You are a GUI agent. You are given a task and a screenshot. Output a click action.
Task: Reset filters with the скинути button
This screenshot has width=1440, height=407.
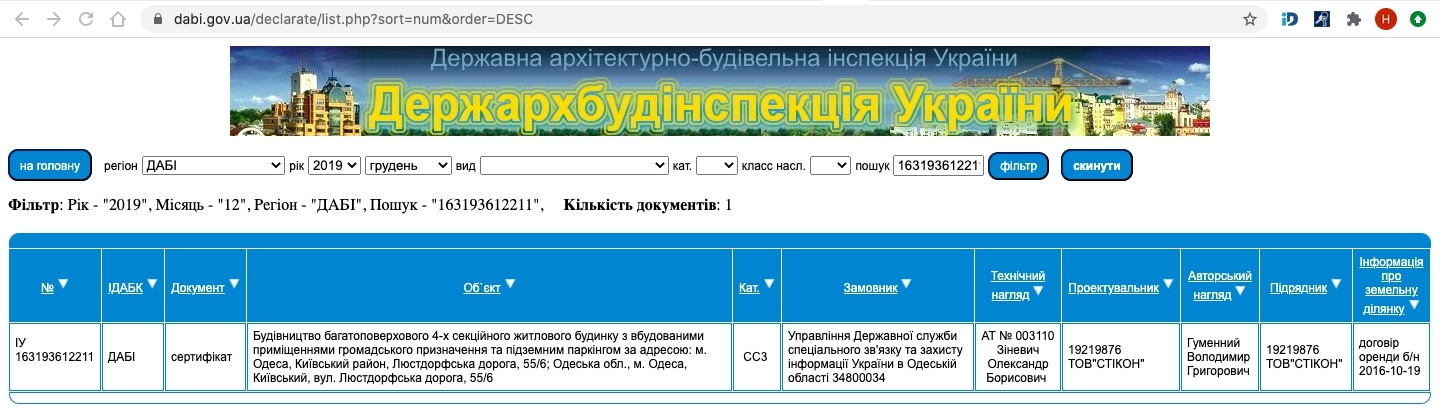(1097, 165)
